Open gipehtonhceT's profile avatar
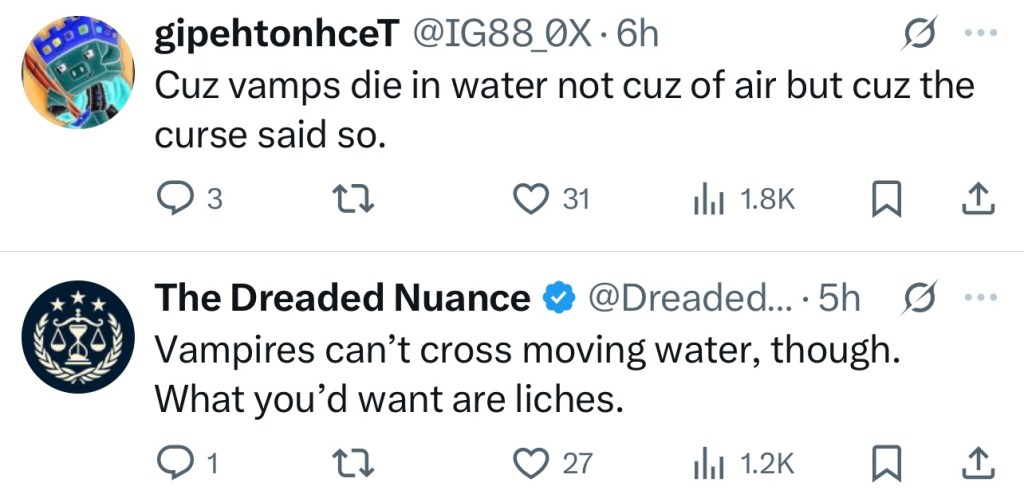The height and width of the screenshot is (502, 1024). [x=78, y=72]
